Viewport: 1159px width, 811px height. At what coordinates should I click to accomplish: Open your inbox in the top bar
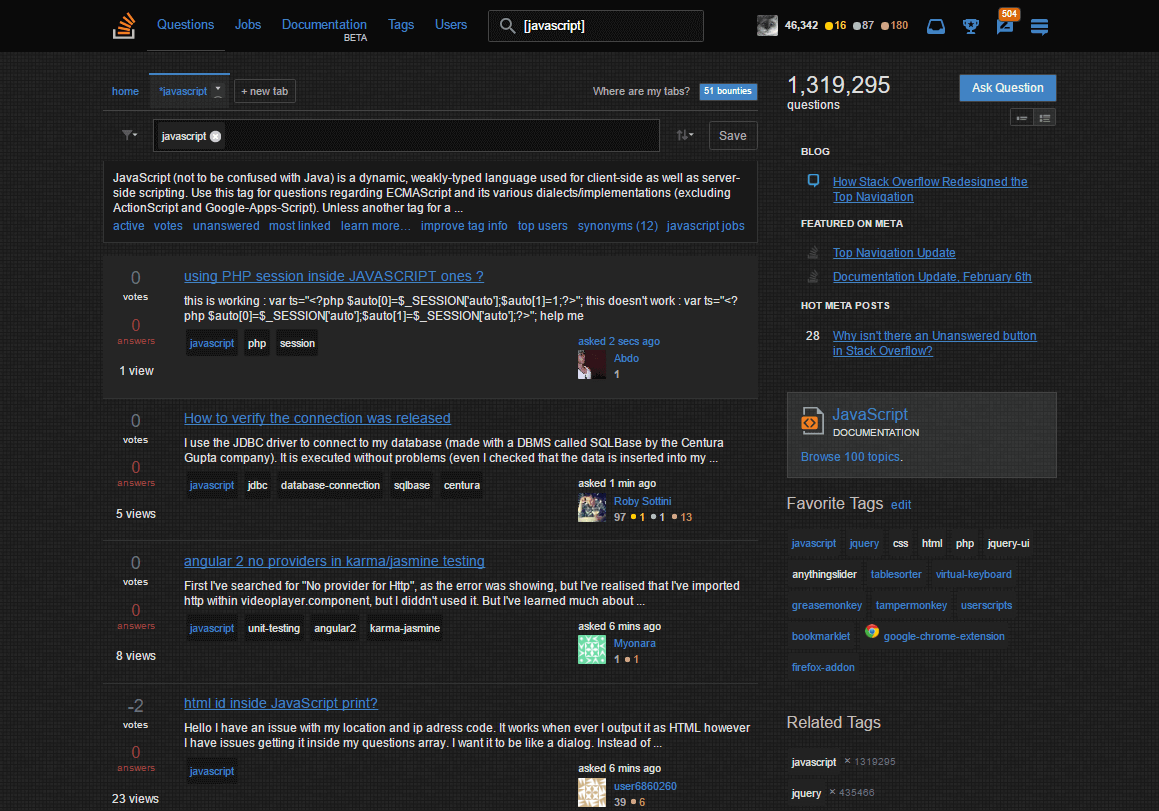click(x=935, y=26)
